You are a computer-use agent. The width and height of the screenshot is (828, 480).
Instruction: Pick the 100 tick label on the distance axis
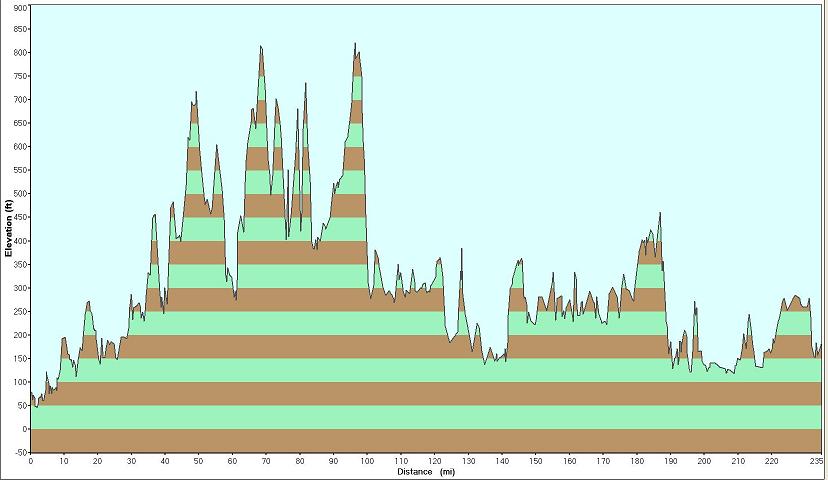pos(367,461)
